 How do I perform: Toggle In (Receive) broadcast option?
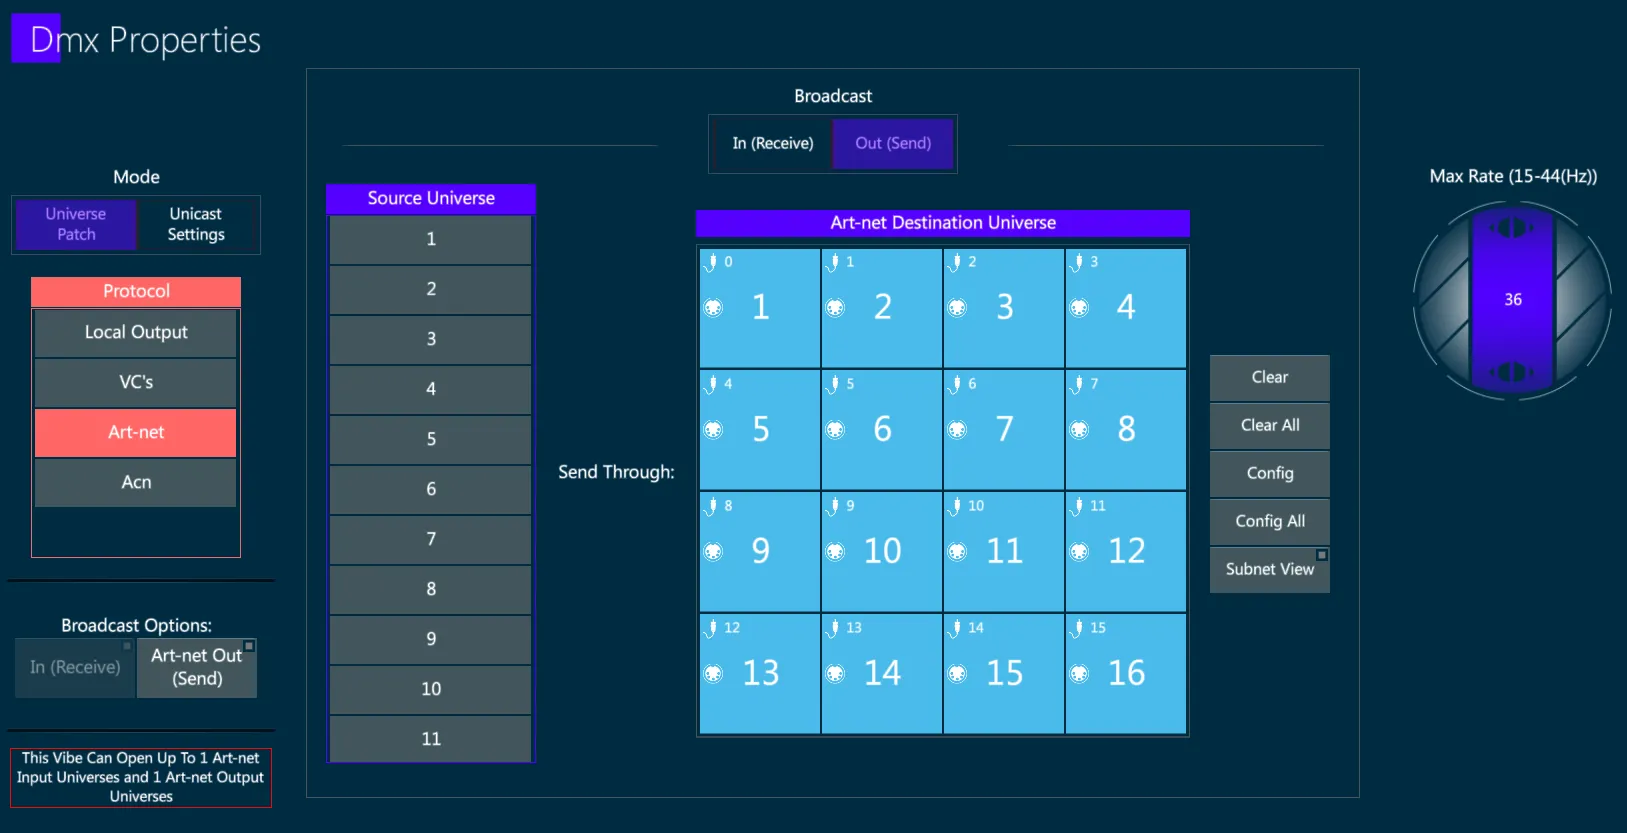coord(75,667)
